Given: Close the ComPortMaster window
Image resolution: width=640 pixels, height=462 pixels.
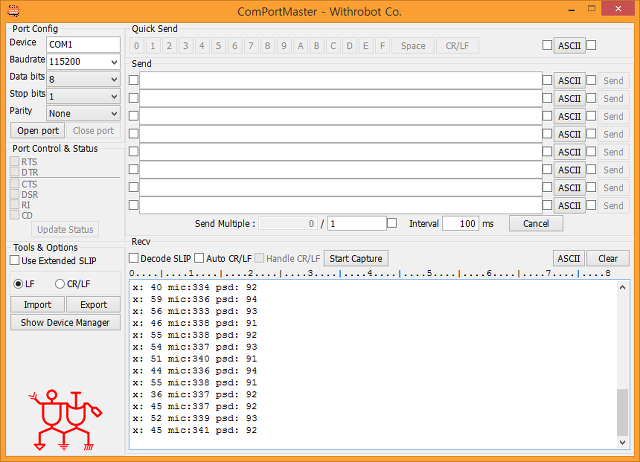Looking at the screenshot, I should 618,9.
